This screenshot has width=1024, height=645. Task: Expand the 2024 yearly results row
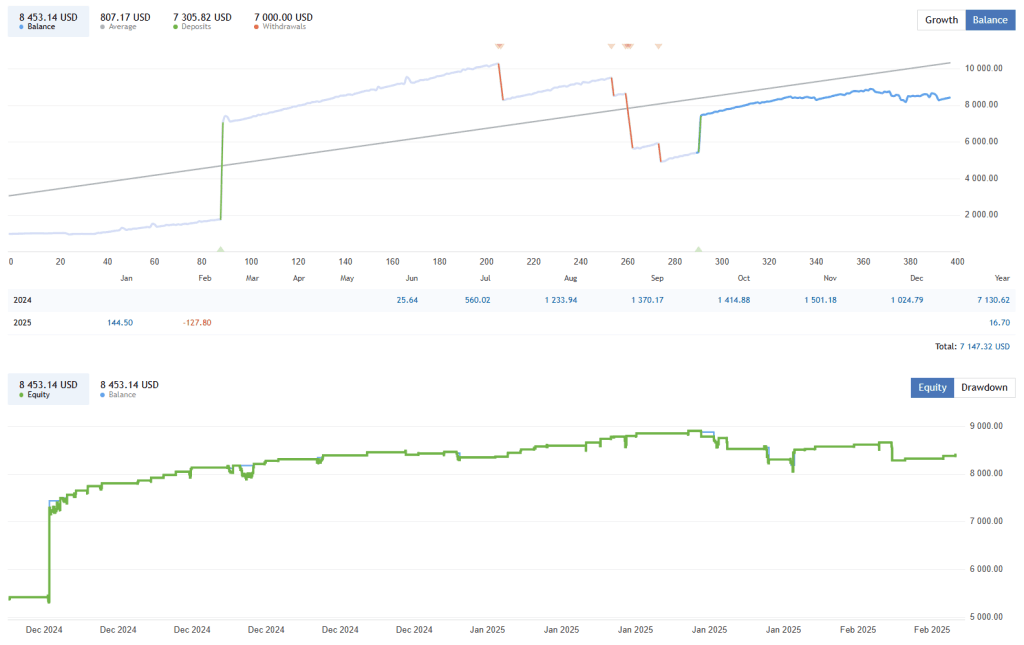tap(21, 299)
